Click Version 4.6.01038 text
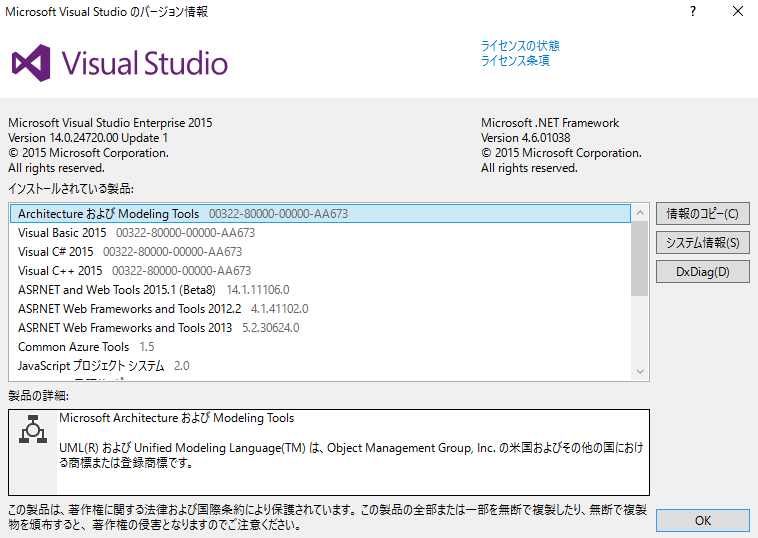The image size is (758, 538). point(525,138)
